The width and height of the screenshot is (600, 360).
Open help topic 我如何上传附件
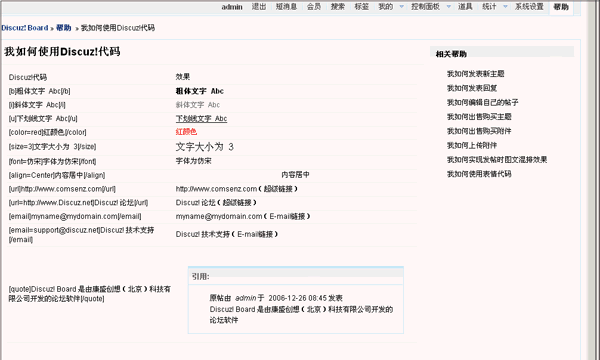(x=472, y=145)
